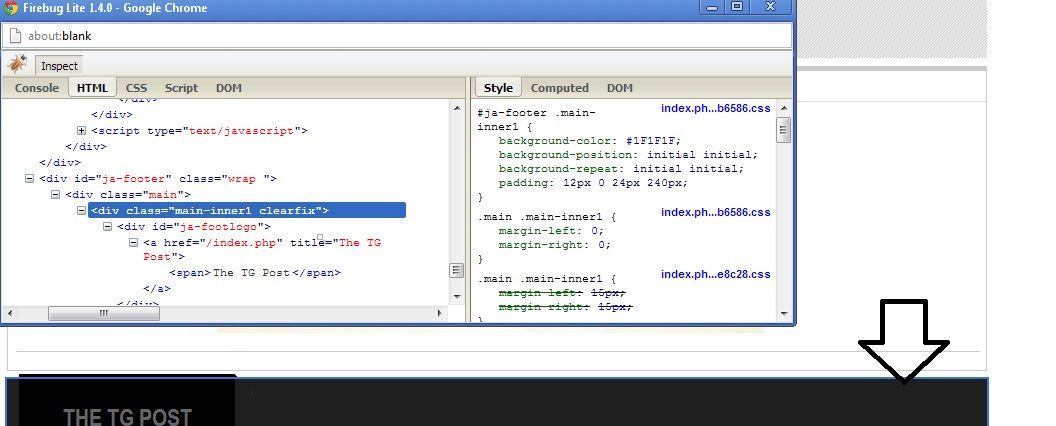Click the horizontal scrollbar left arrow
The height and width of the screenshot is (426, 1056).
tap(9, 313)
